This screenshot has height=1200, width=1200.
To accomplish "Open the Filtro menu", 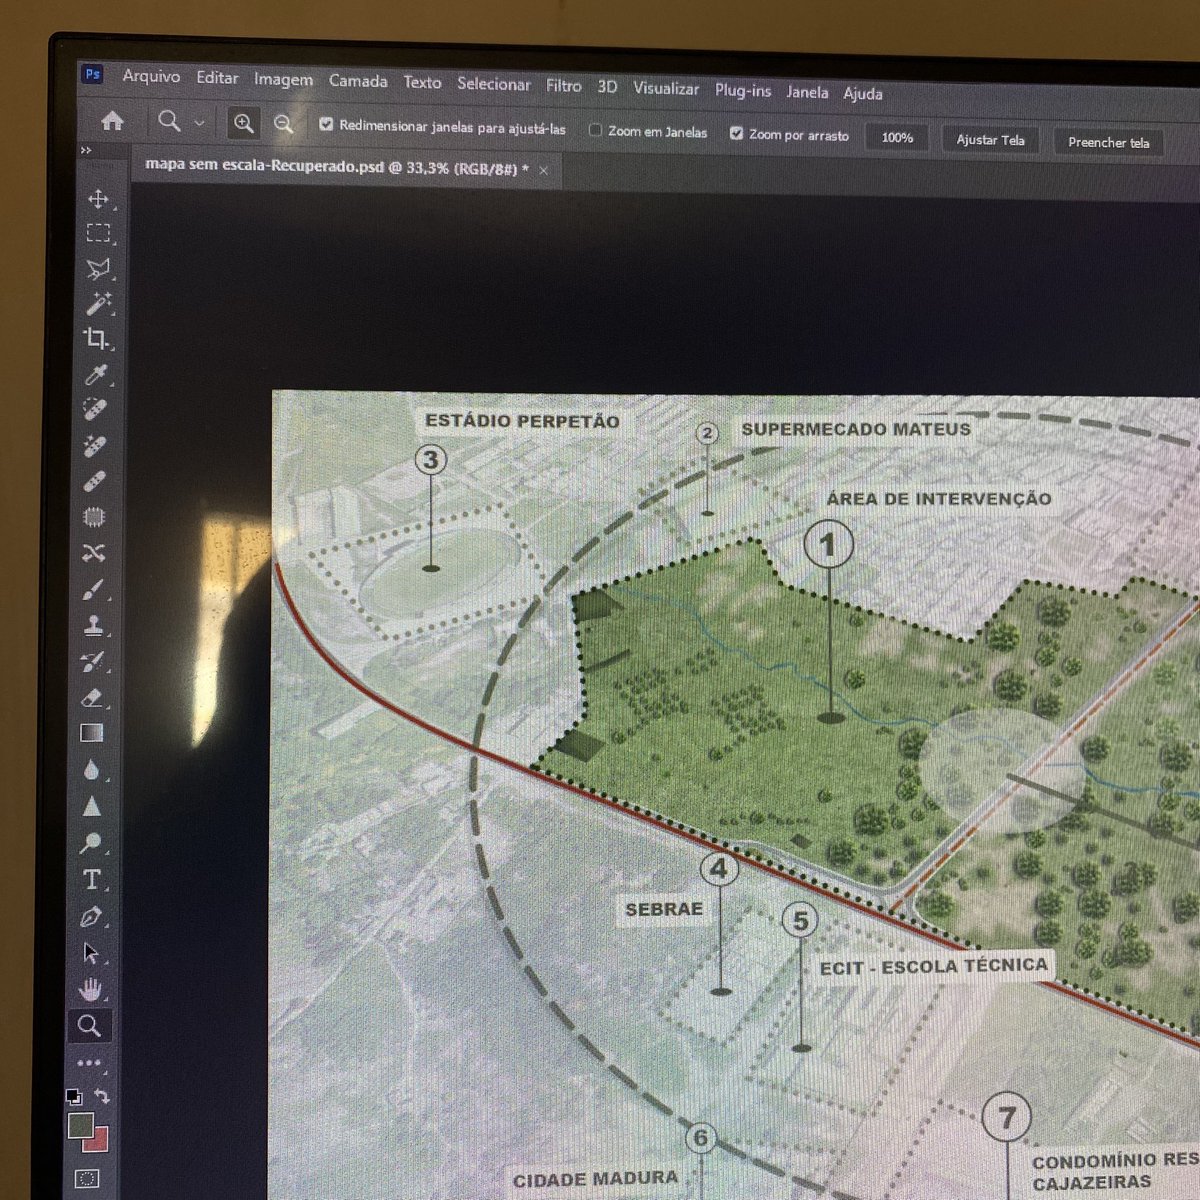I will pos(564,86).
